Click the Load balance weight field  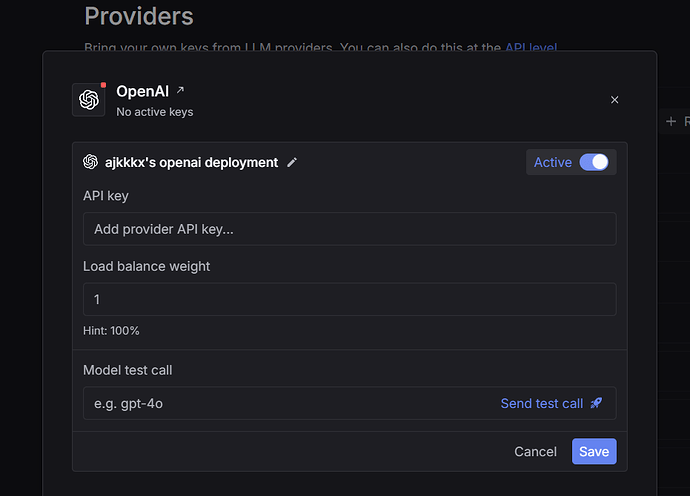coord(349,299)
